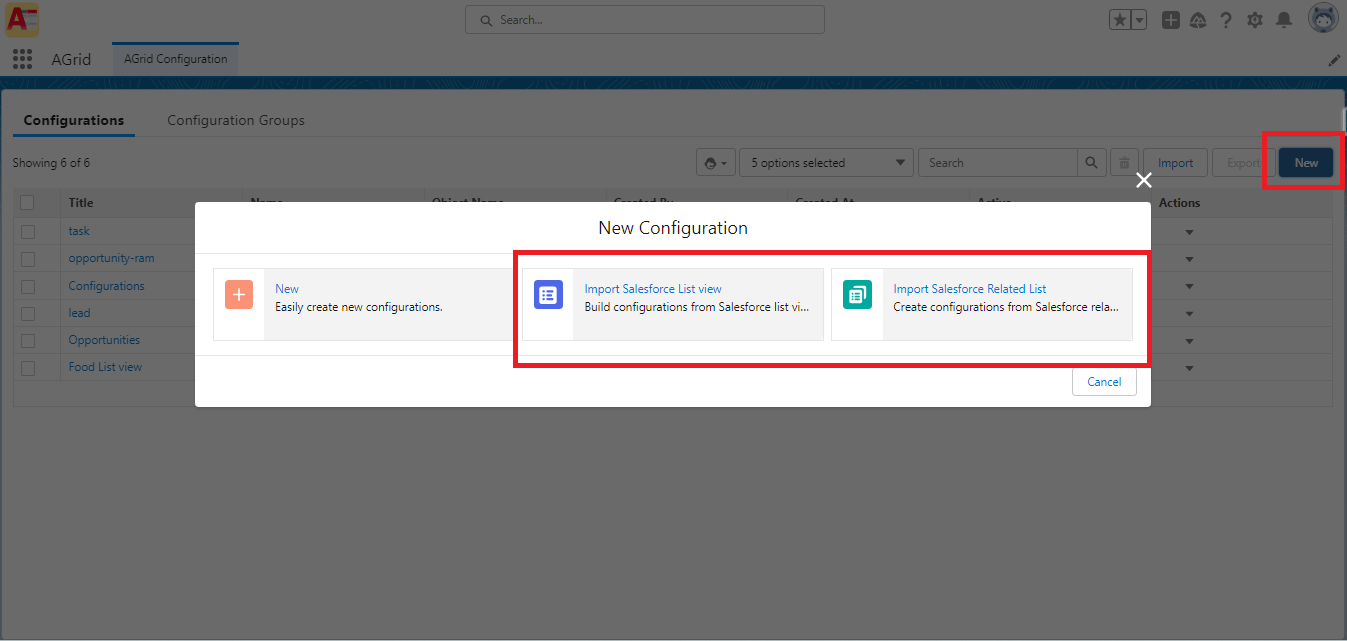Expand actions dropdown for Opportunities row
This screenshot has width=1347, height=641.
(x=1189, y=340)
